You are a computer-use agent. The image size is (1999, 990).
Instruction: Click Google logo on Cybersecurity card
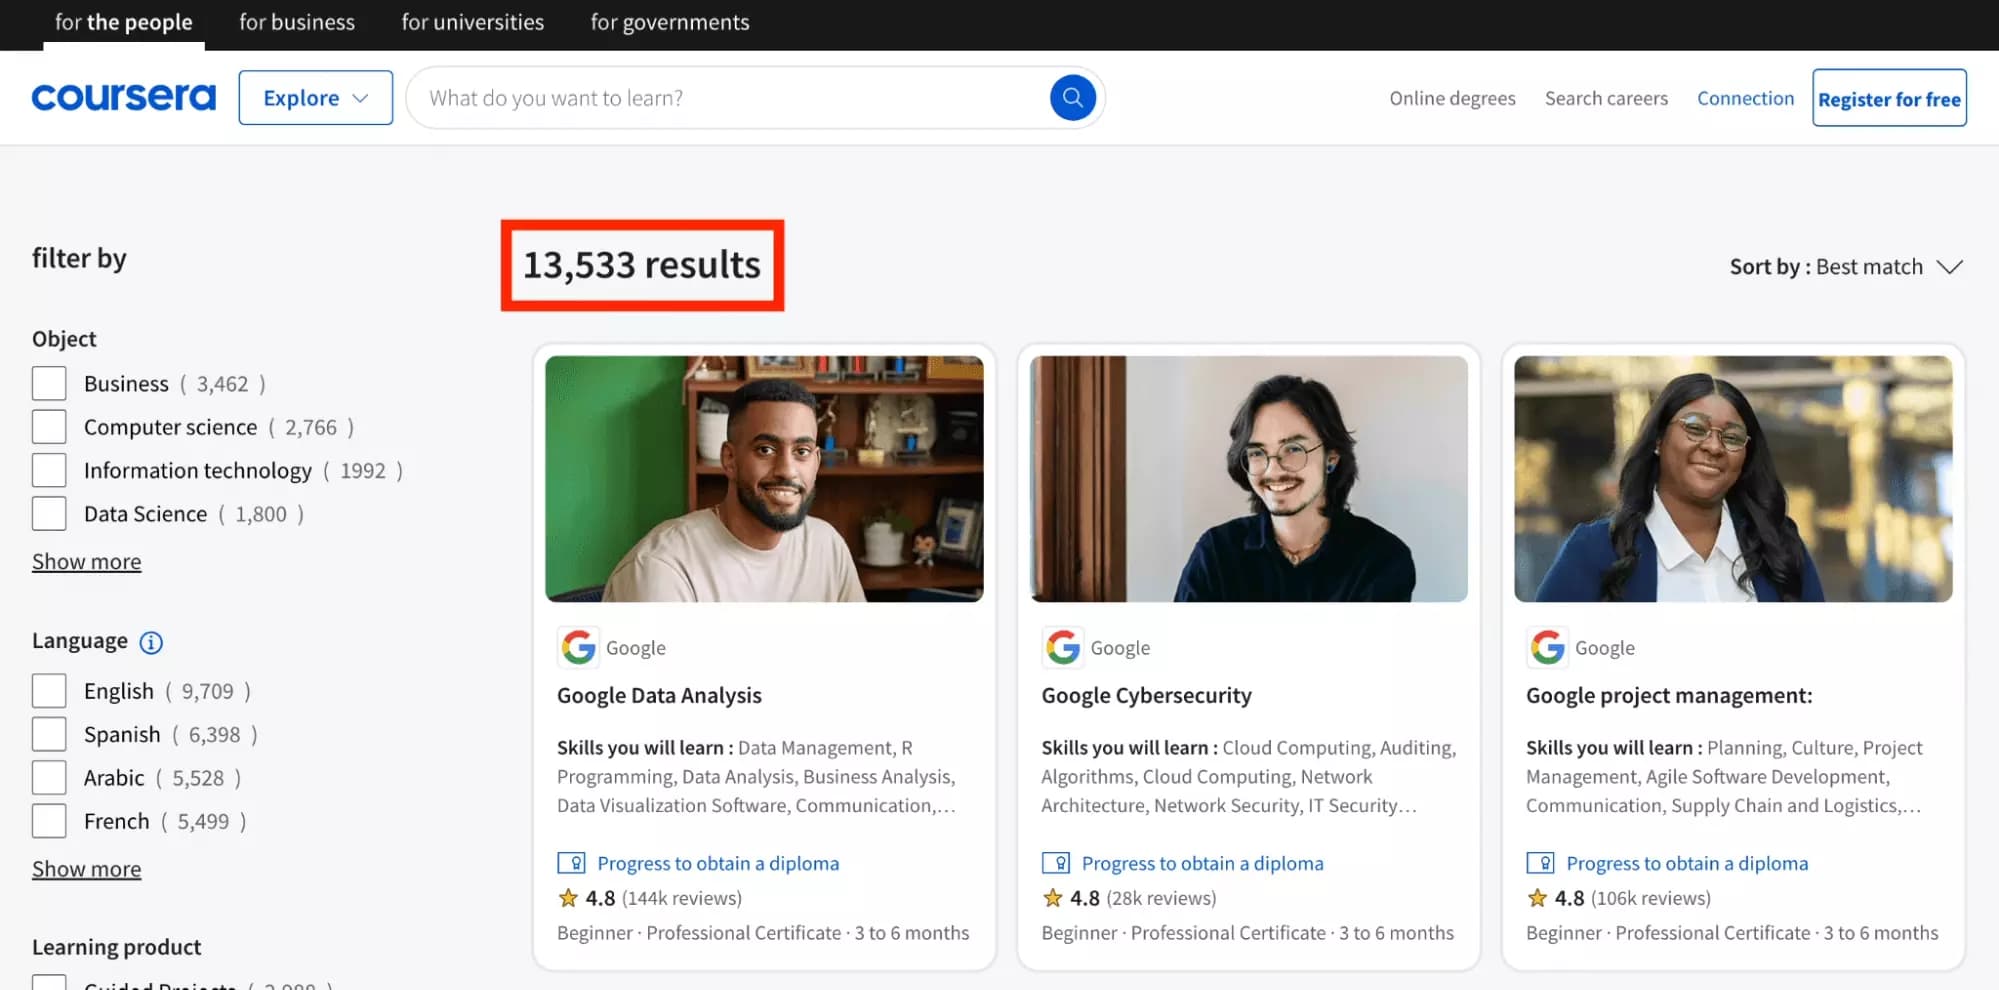coord(1063,647)
